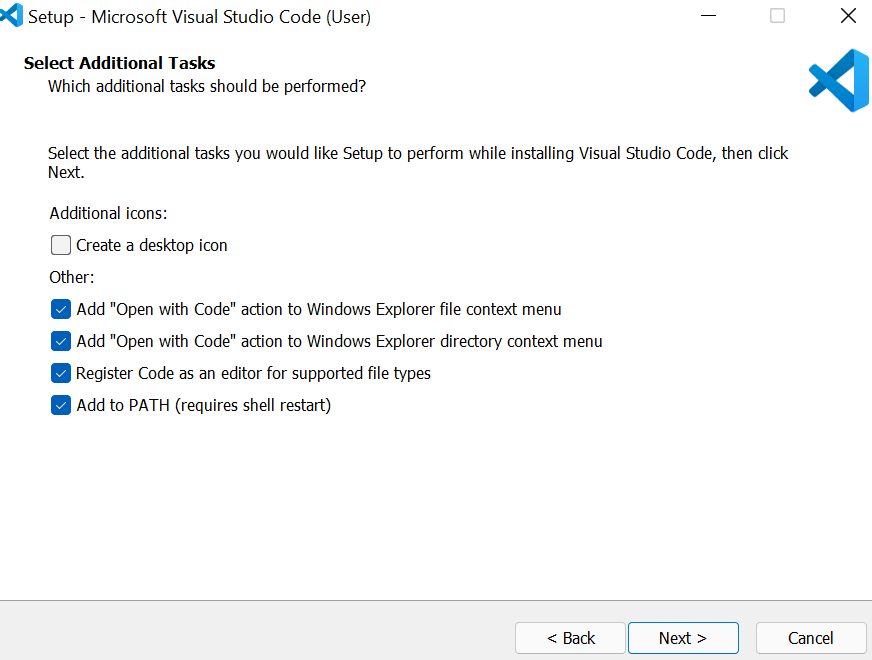Click the disabled maximize button
This screenshot has height=660, width=872.
click(777, 16)
